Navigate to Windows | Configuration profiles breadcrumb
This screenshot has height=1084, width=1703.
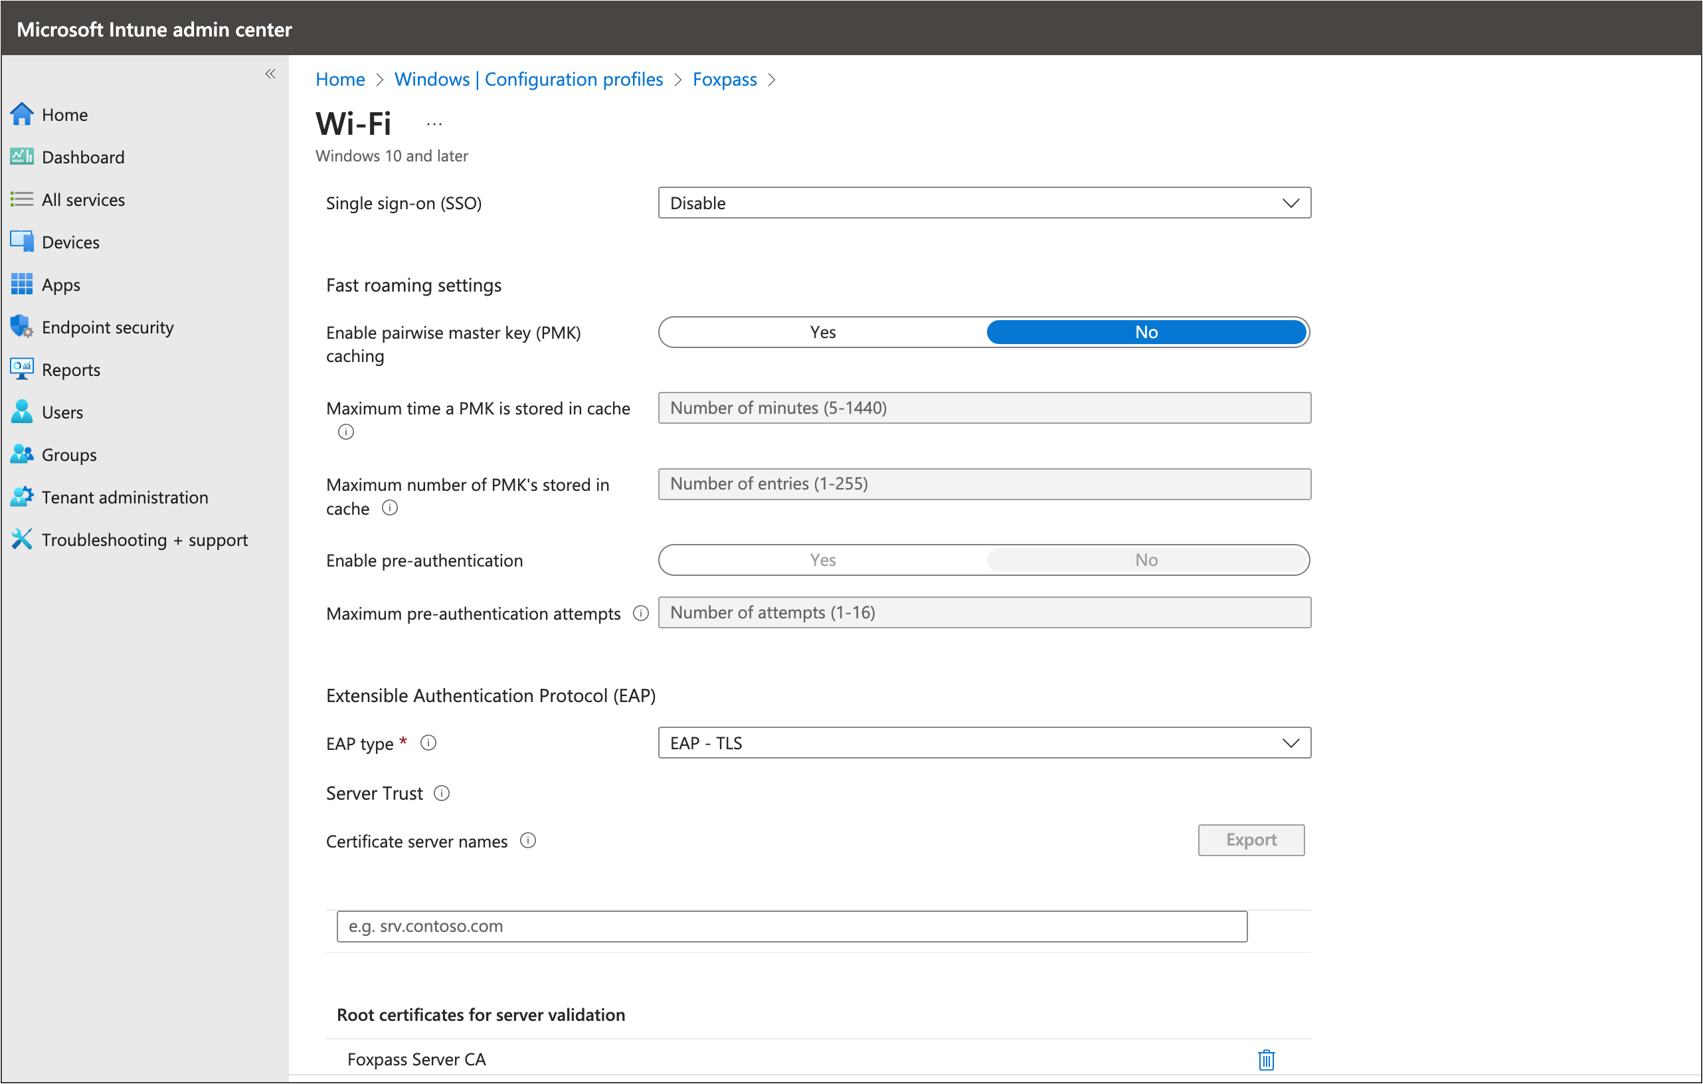pos(528,79)
